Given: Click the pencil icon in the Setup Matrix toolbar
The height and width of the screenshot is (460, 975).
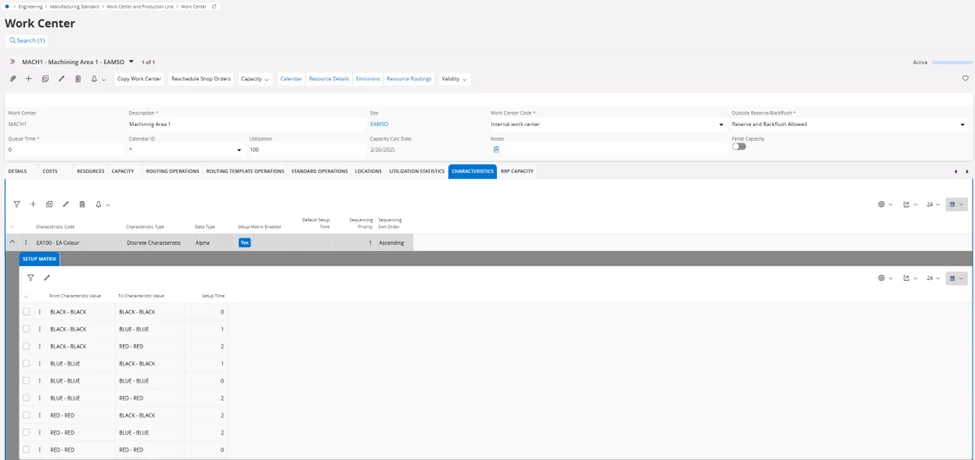Looking at the screenshot, I should [x=47, y=278].
